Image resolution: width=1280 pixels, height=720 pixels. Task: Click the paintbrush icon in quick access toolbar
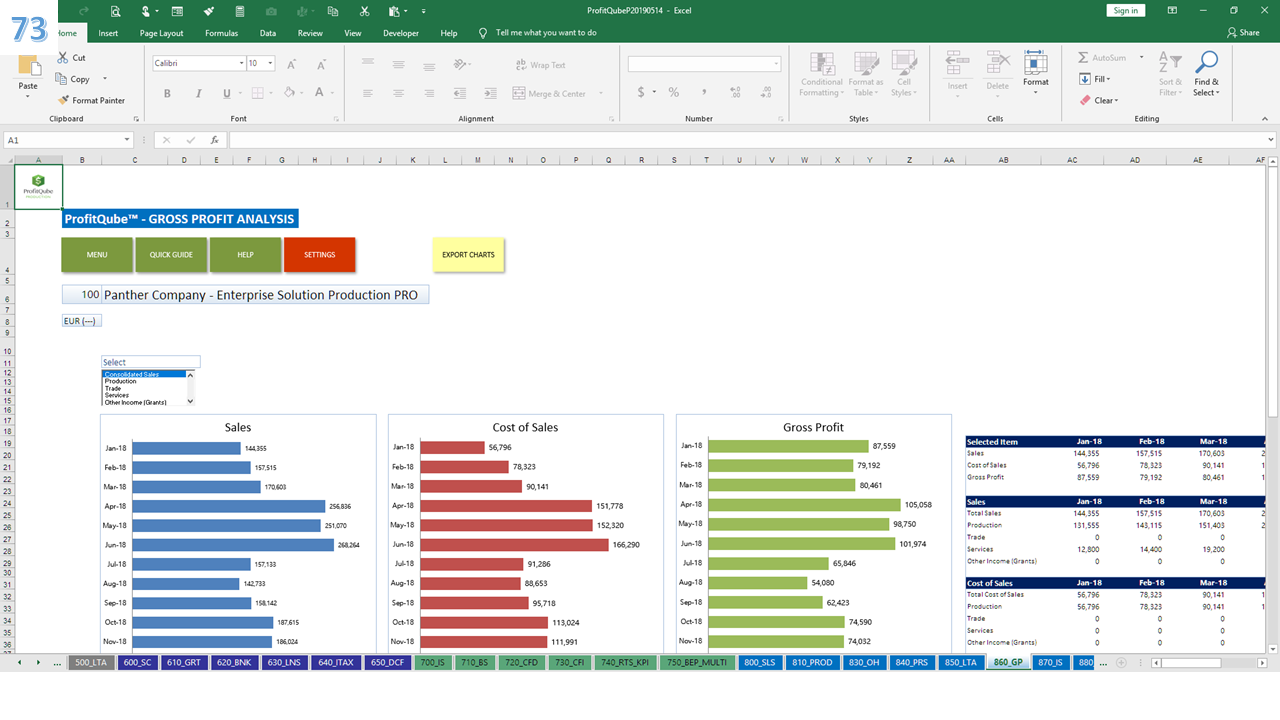pos(209,11)
